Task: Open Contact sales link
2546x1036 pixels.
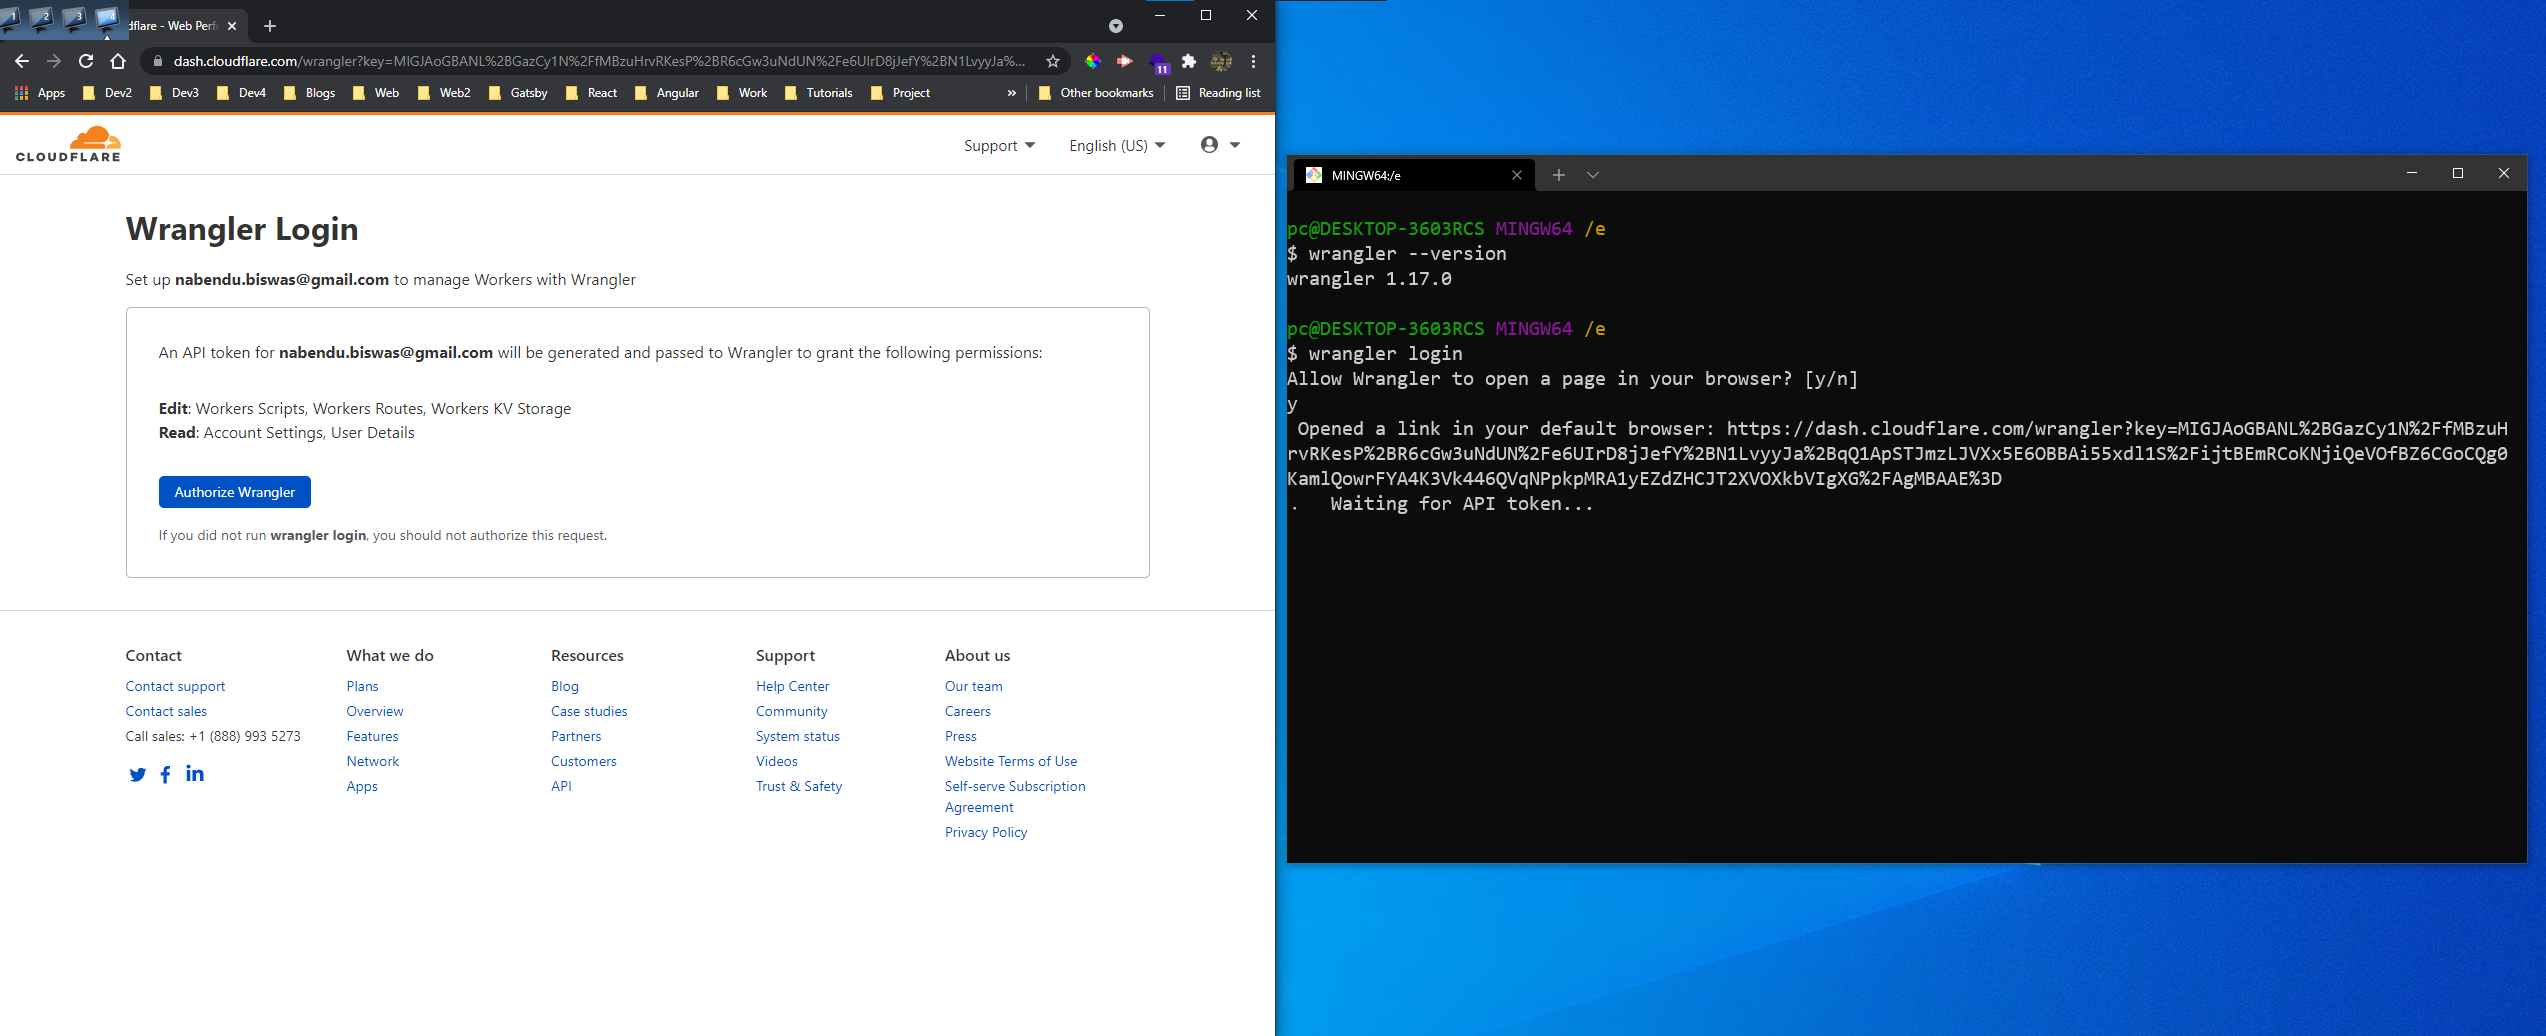Action: coord(166,711)
